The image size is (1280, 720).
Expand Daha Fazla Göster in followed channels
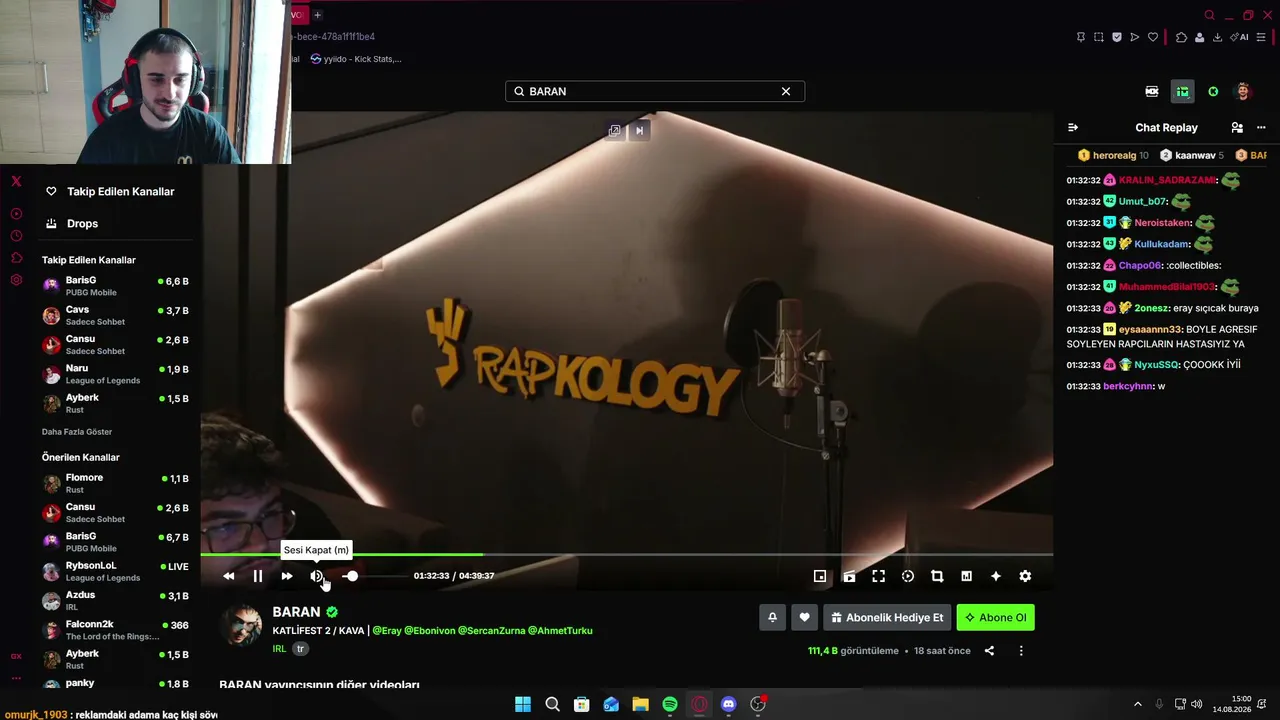click(x=77, y=432)
